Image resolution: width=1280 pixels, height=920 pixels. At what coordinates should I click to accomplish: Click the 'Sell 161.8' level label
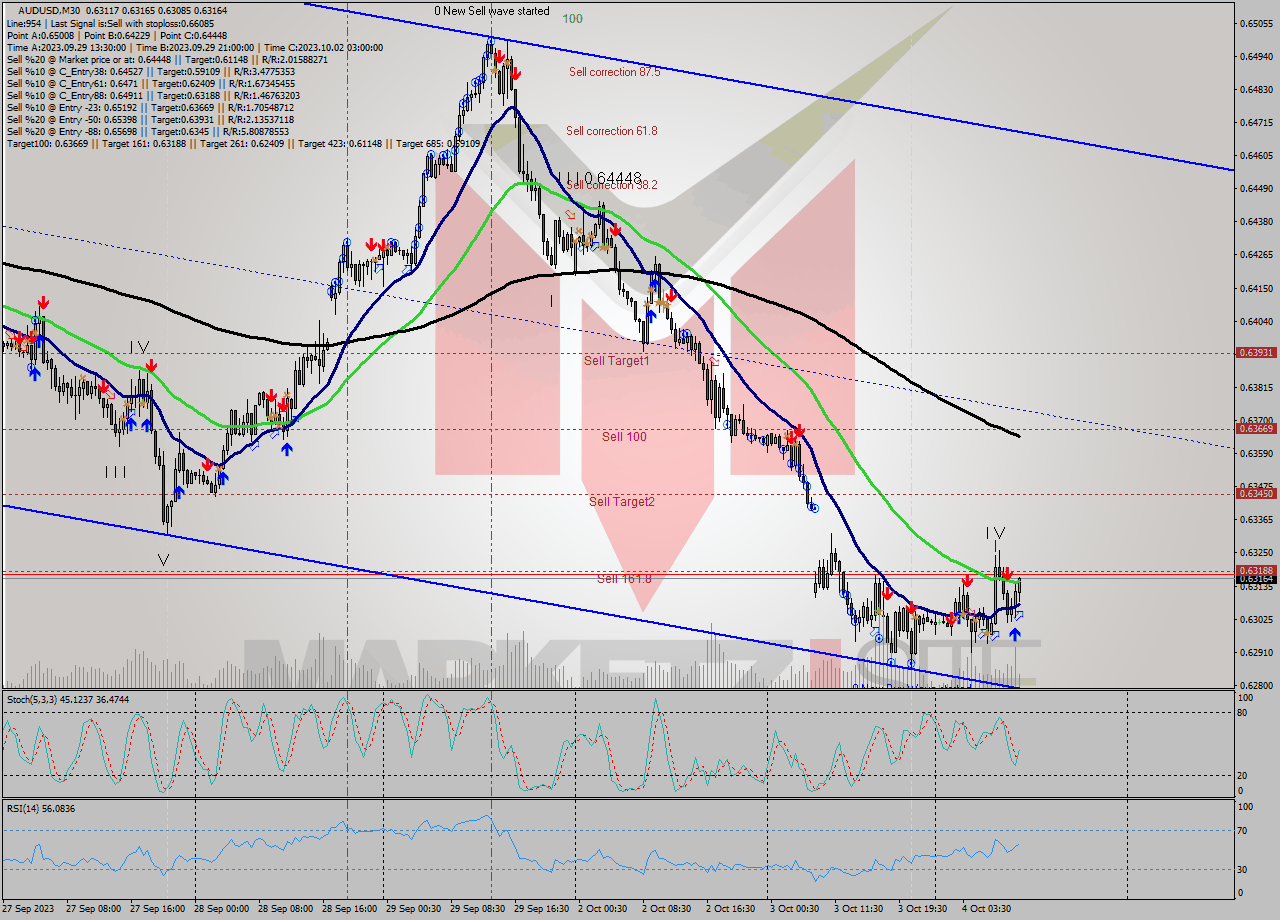[x=624, y=579]
